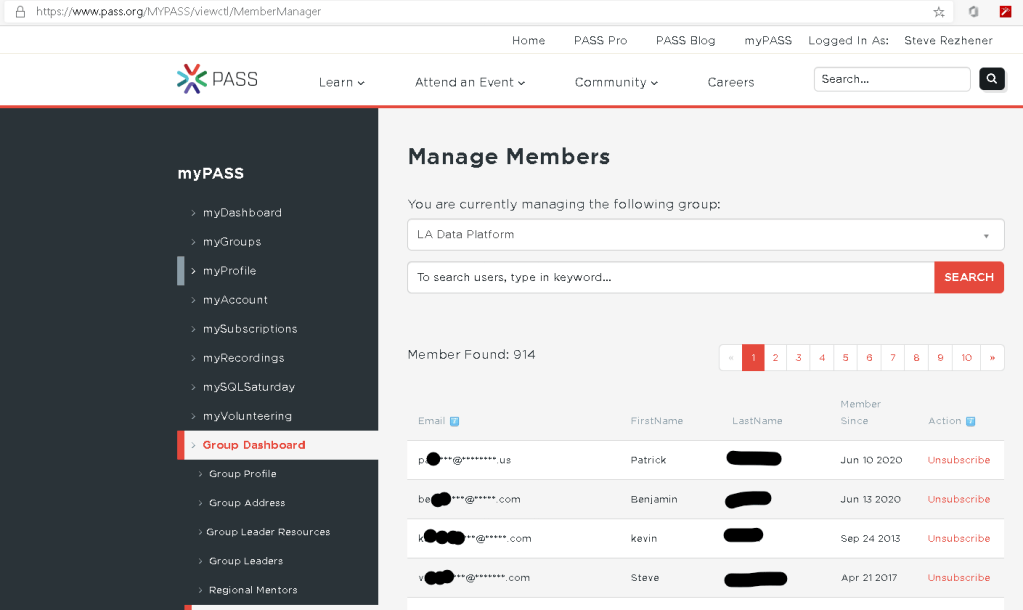Go to page 2 of members
Screen dimensions: 1023x610
[x=775, y=358]
